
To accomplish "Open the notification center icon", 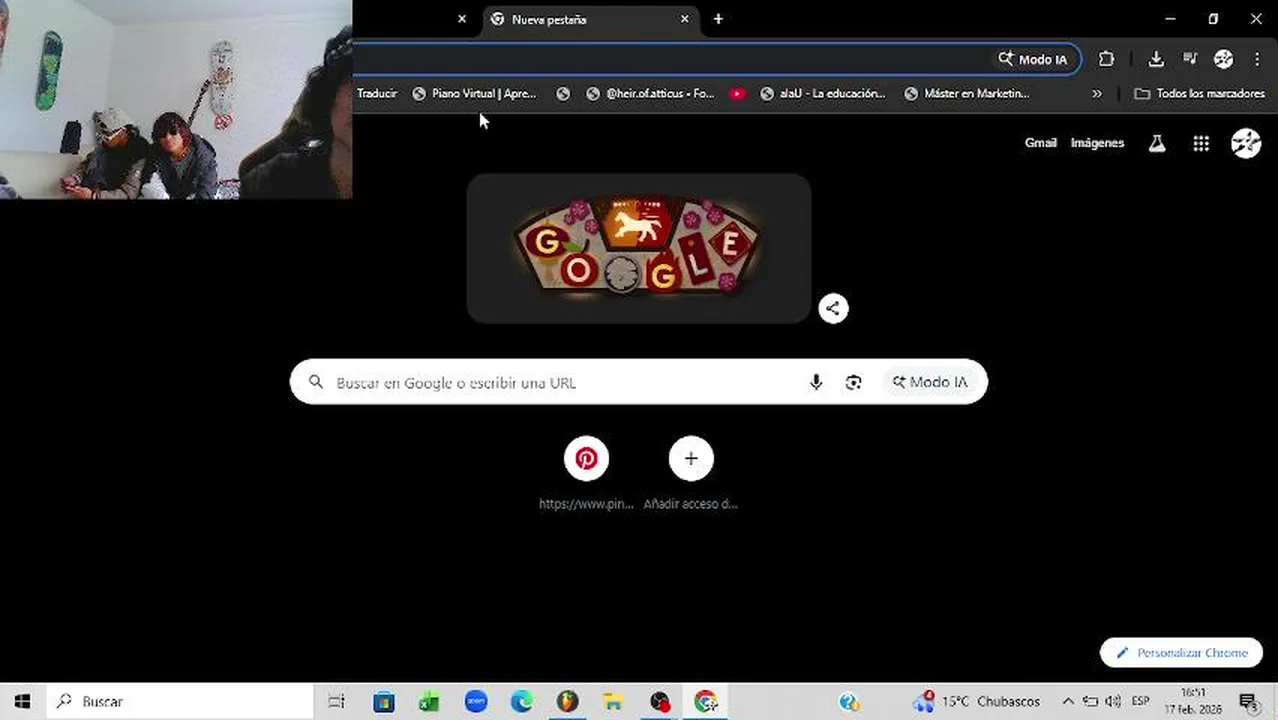I will [1248, 702].
